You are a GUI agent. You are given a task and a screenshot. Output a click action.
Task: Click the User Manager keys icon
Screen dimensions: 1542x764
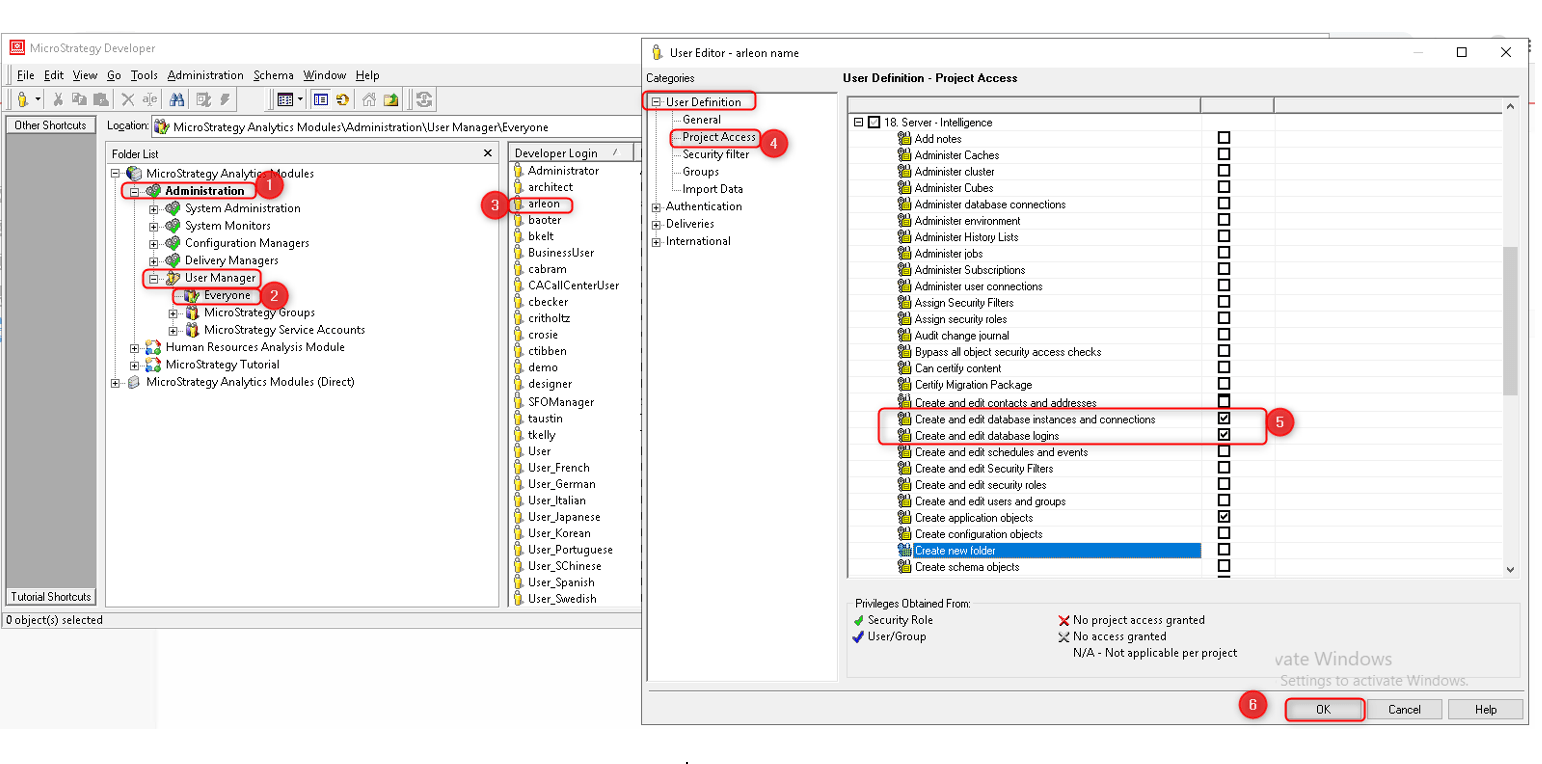[174, 278]
